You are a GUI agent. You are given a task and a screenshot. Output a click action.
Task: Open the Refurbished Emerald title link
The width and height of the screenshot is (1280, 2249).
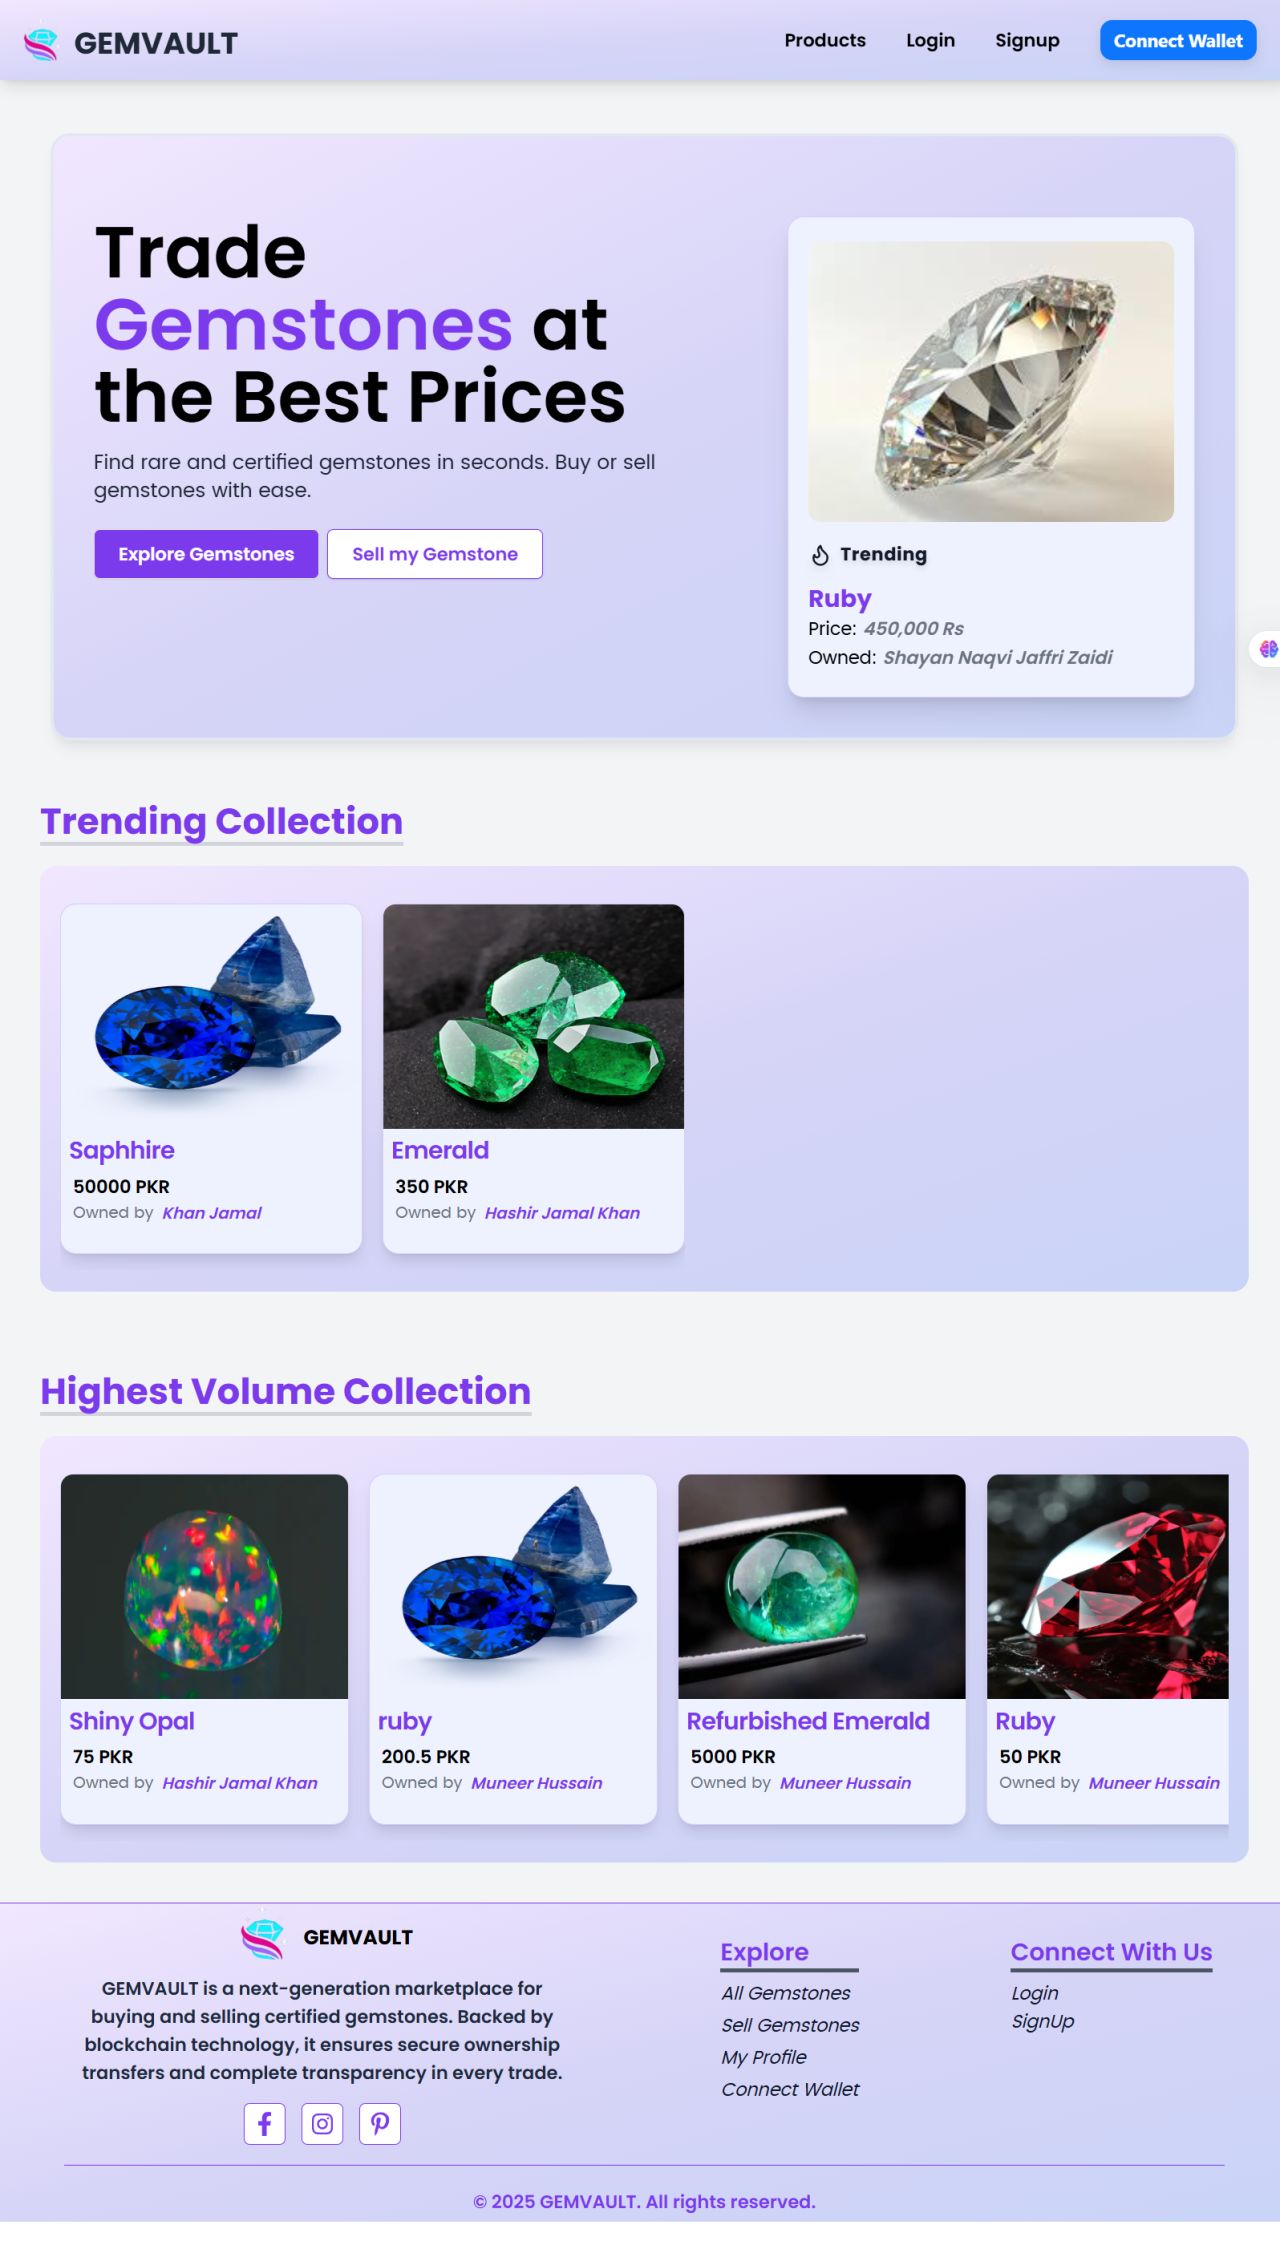(x=808, y=1721)
